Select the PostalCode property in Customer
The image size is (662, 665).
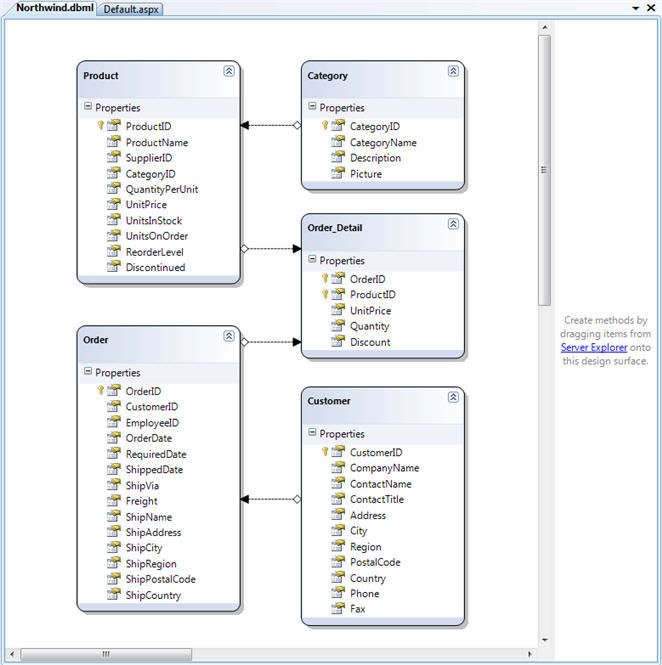tap(375, 562)
